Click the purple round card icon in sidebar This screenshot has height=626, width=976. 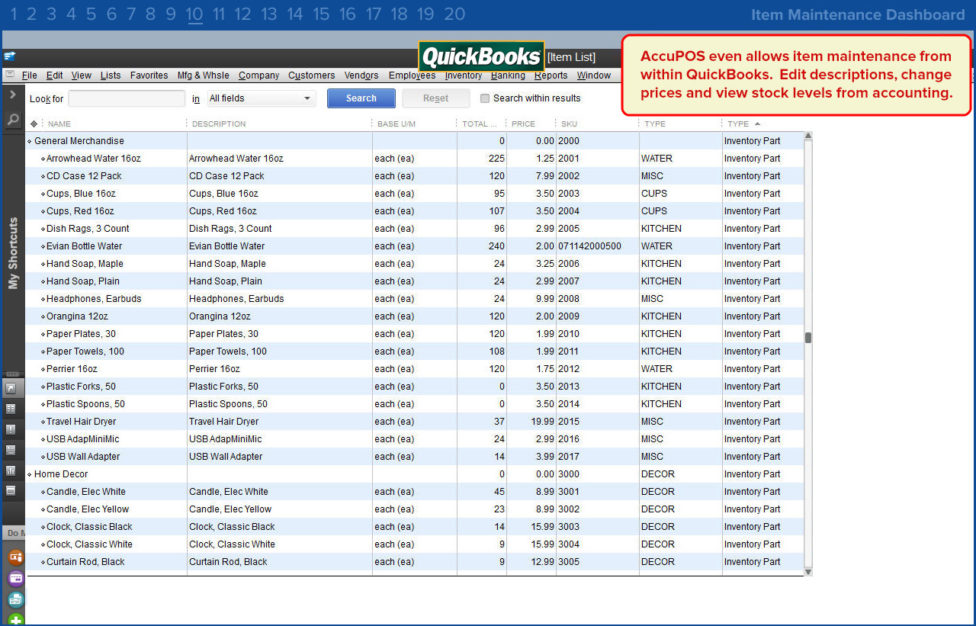pyautogui.click(x=16, y=578)
